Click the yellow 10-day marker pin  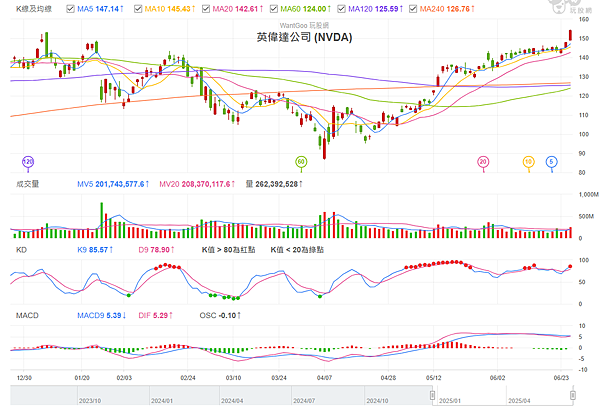click(528, 162)
